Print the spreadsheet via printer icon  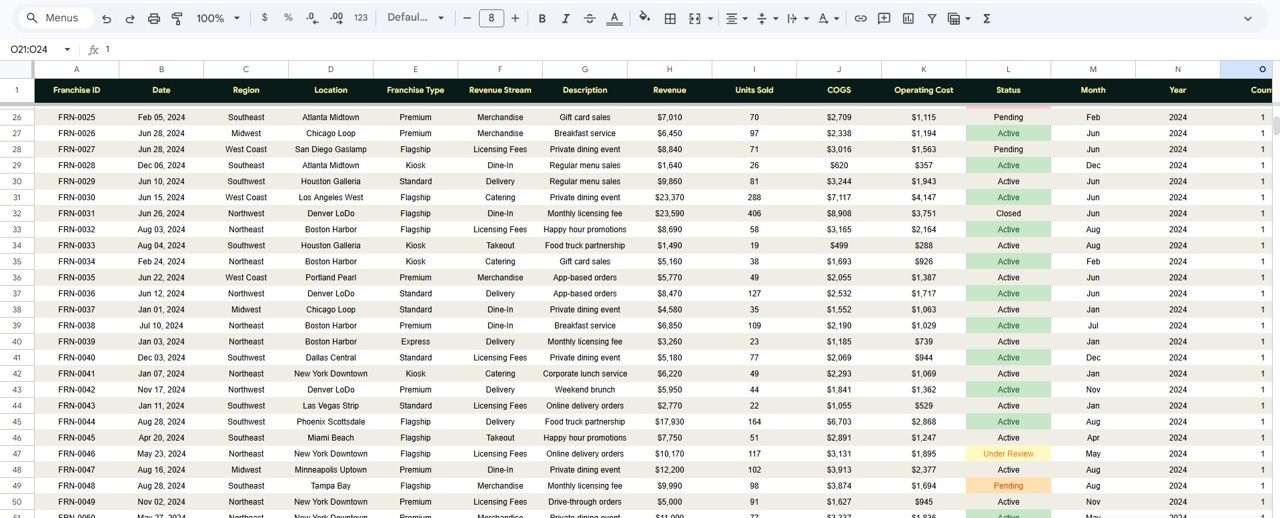[x=154, y=18]
